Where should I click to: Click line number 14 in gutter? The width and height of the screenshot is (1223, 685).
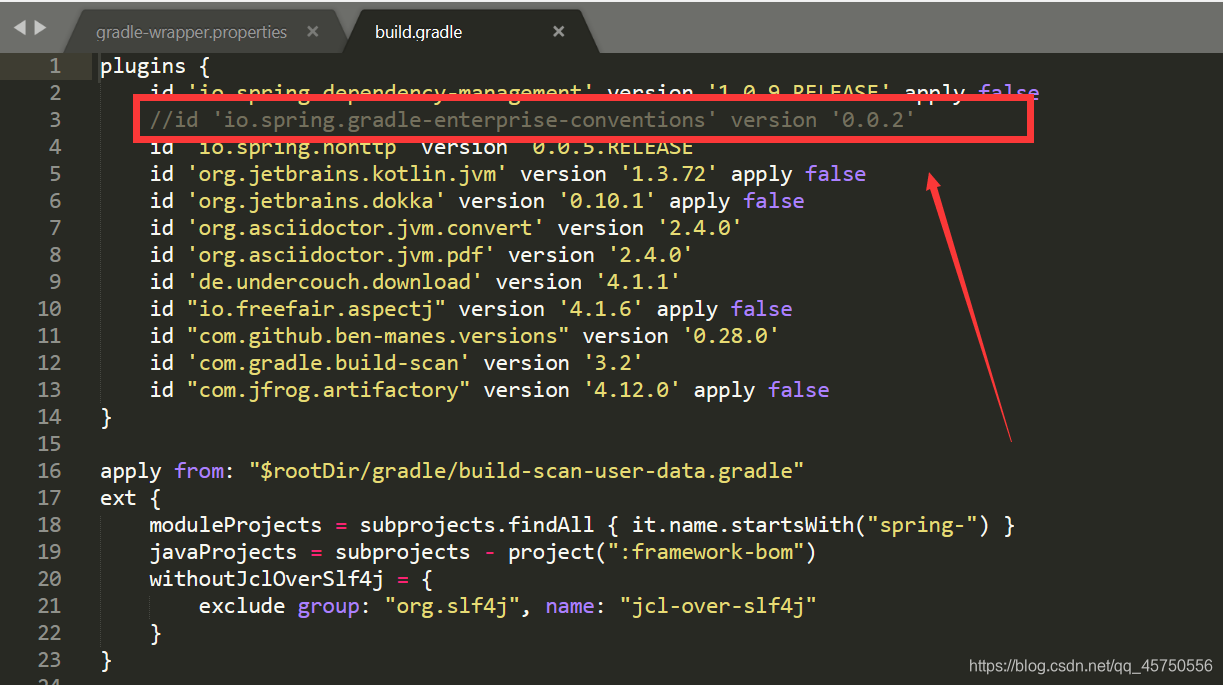pyautogui.click(x=49, y=417)
